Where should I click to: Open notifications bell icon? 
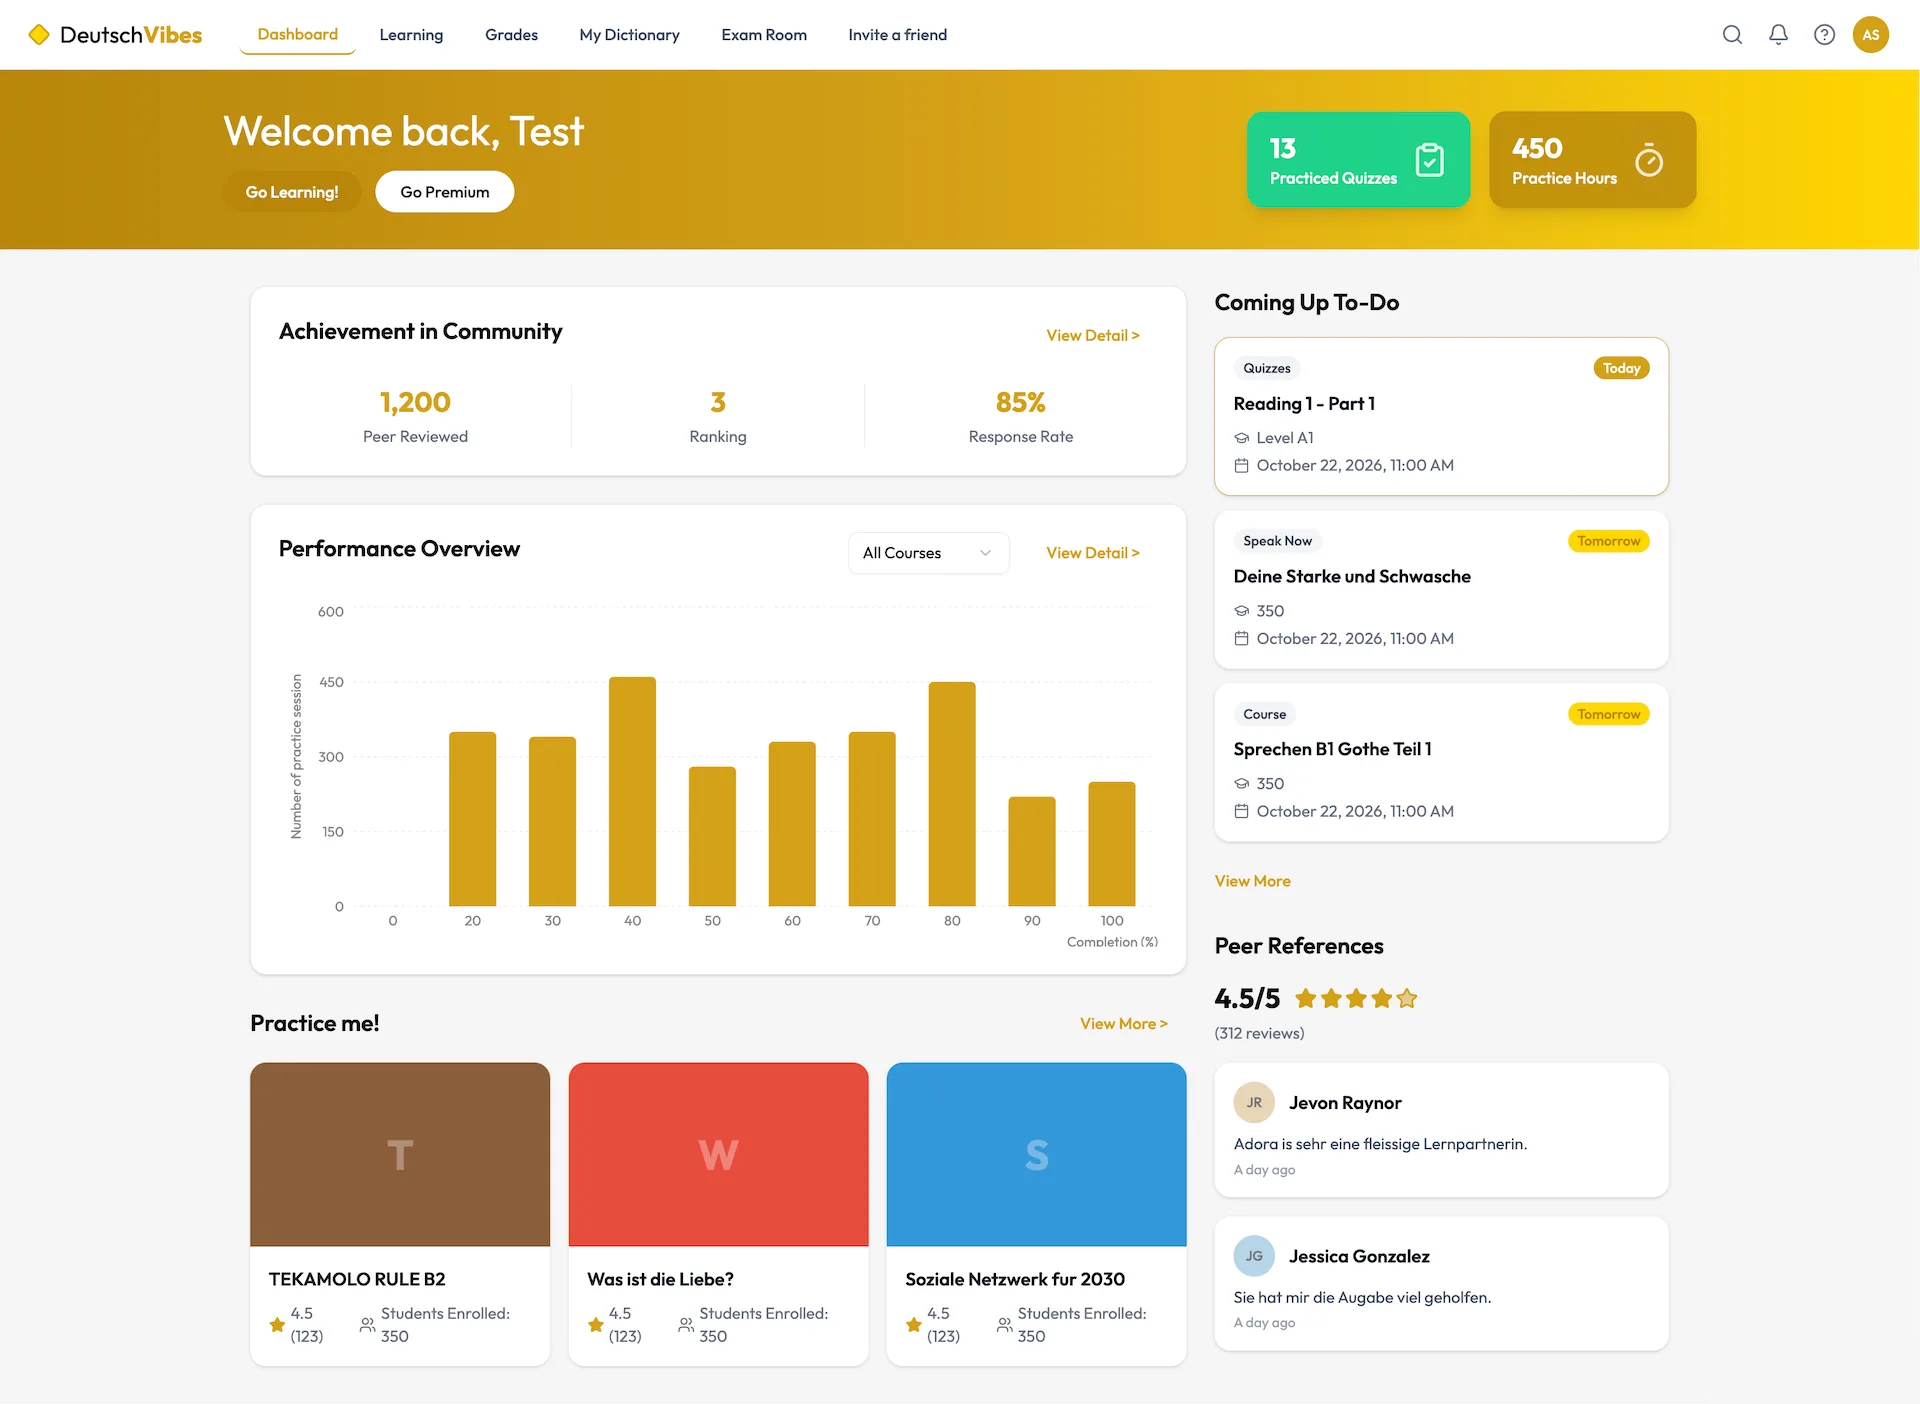pyautogui.click(x=1778, y=35)
